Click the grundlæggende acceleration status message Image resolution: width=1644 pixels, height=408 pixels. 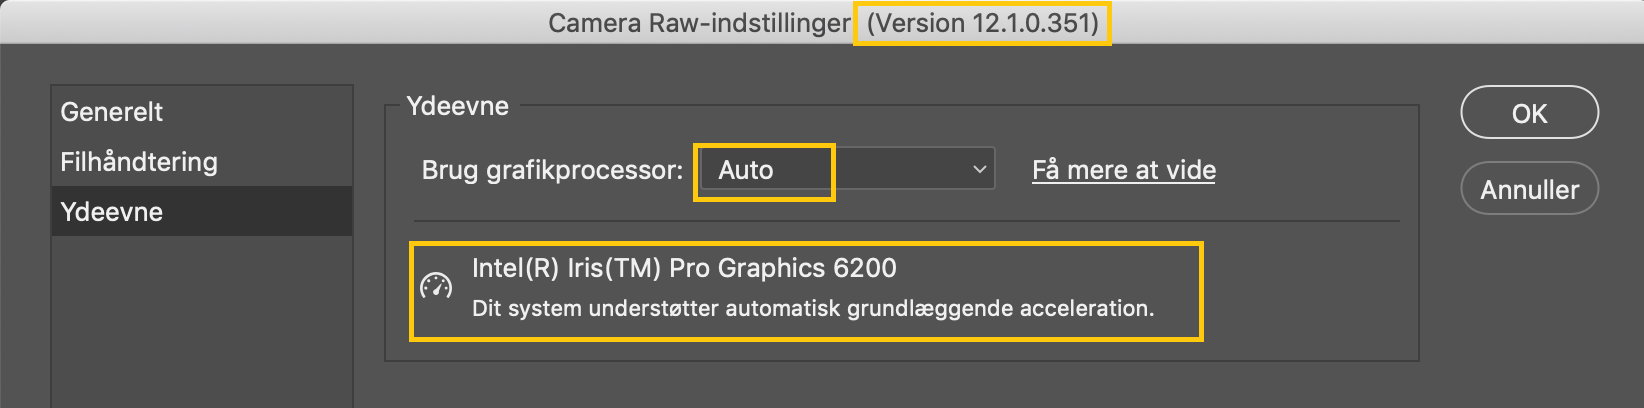tap(813, 308)
